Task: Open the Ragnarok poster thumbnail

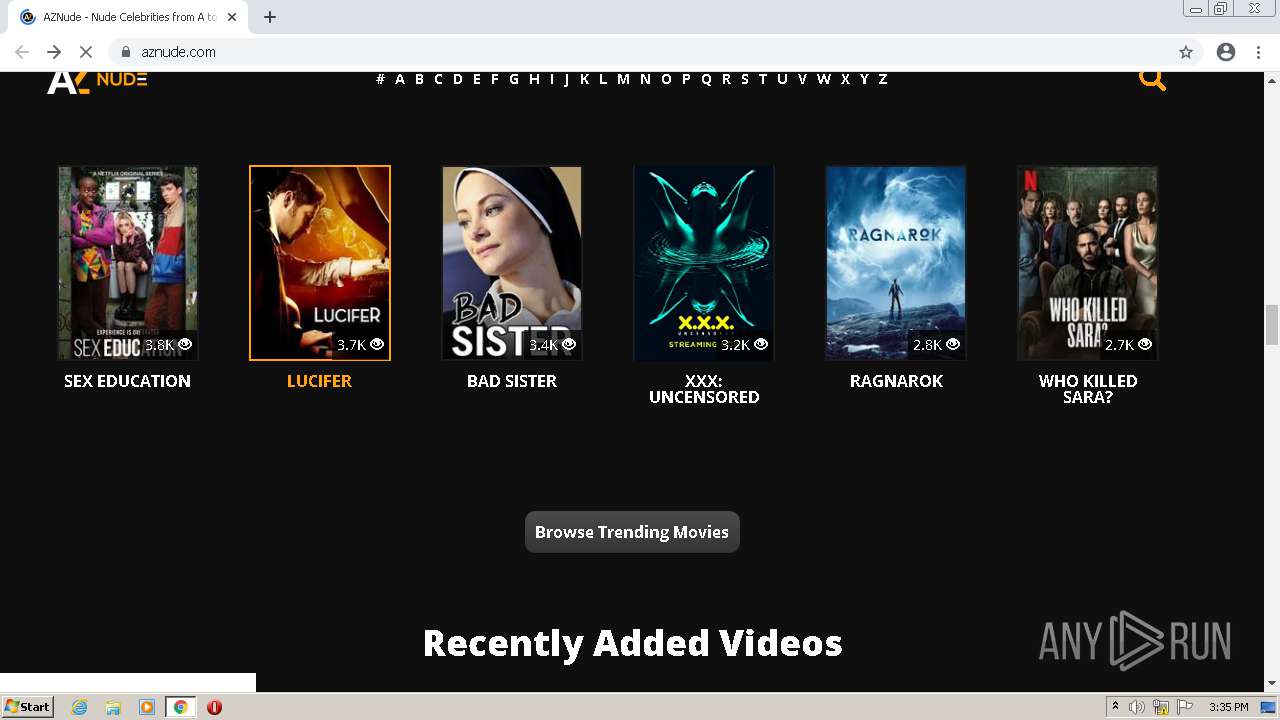Action: click(896, 263)
